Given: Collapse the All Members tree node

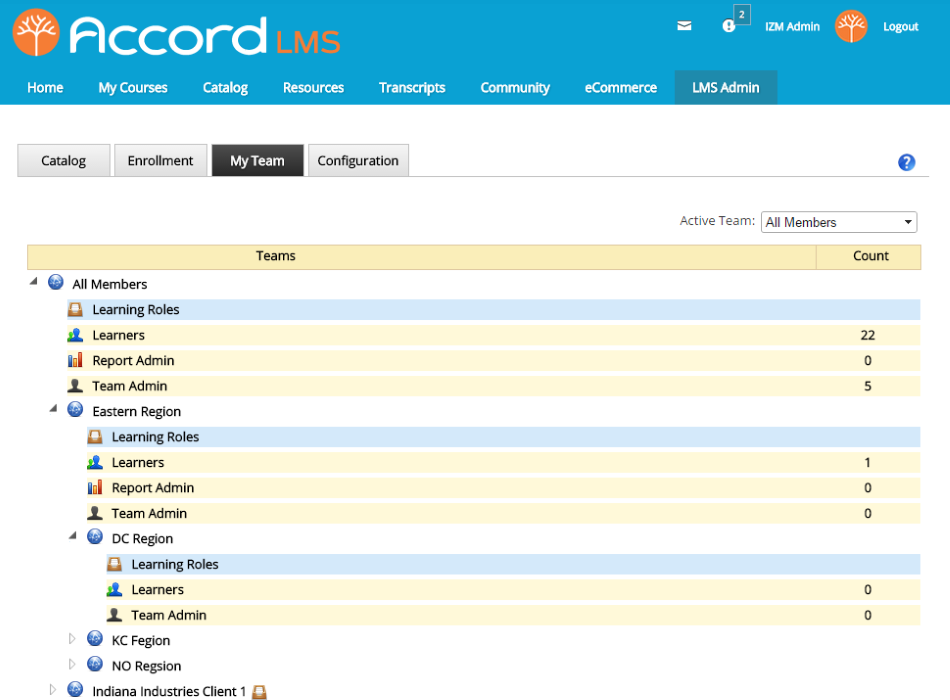Looking at the screenshot, I should [x=34, y=281].
